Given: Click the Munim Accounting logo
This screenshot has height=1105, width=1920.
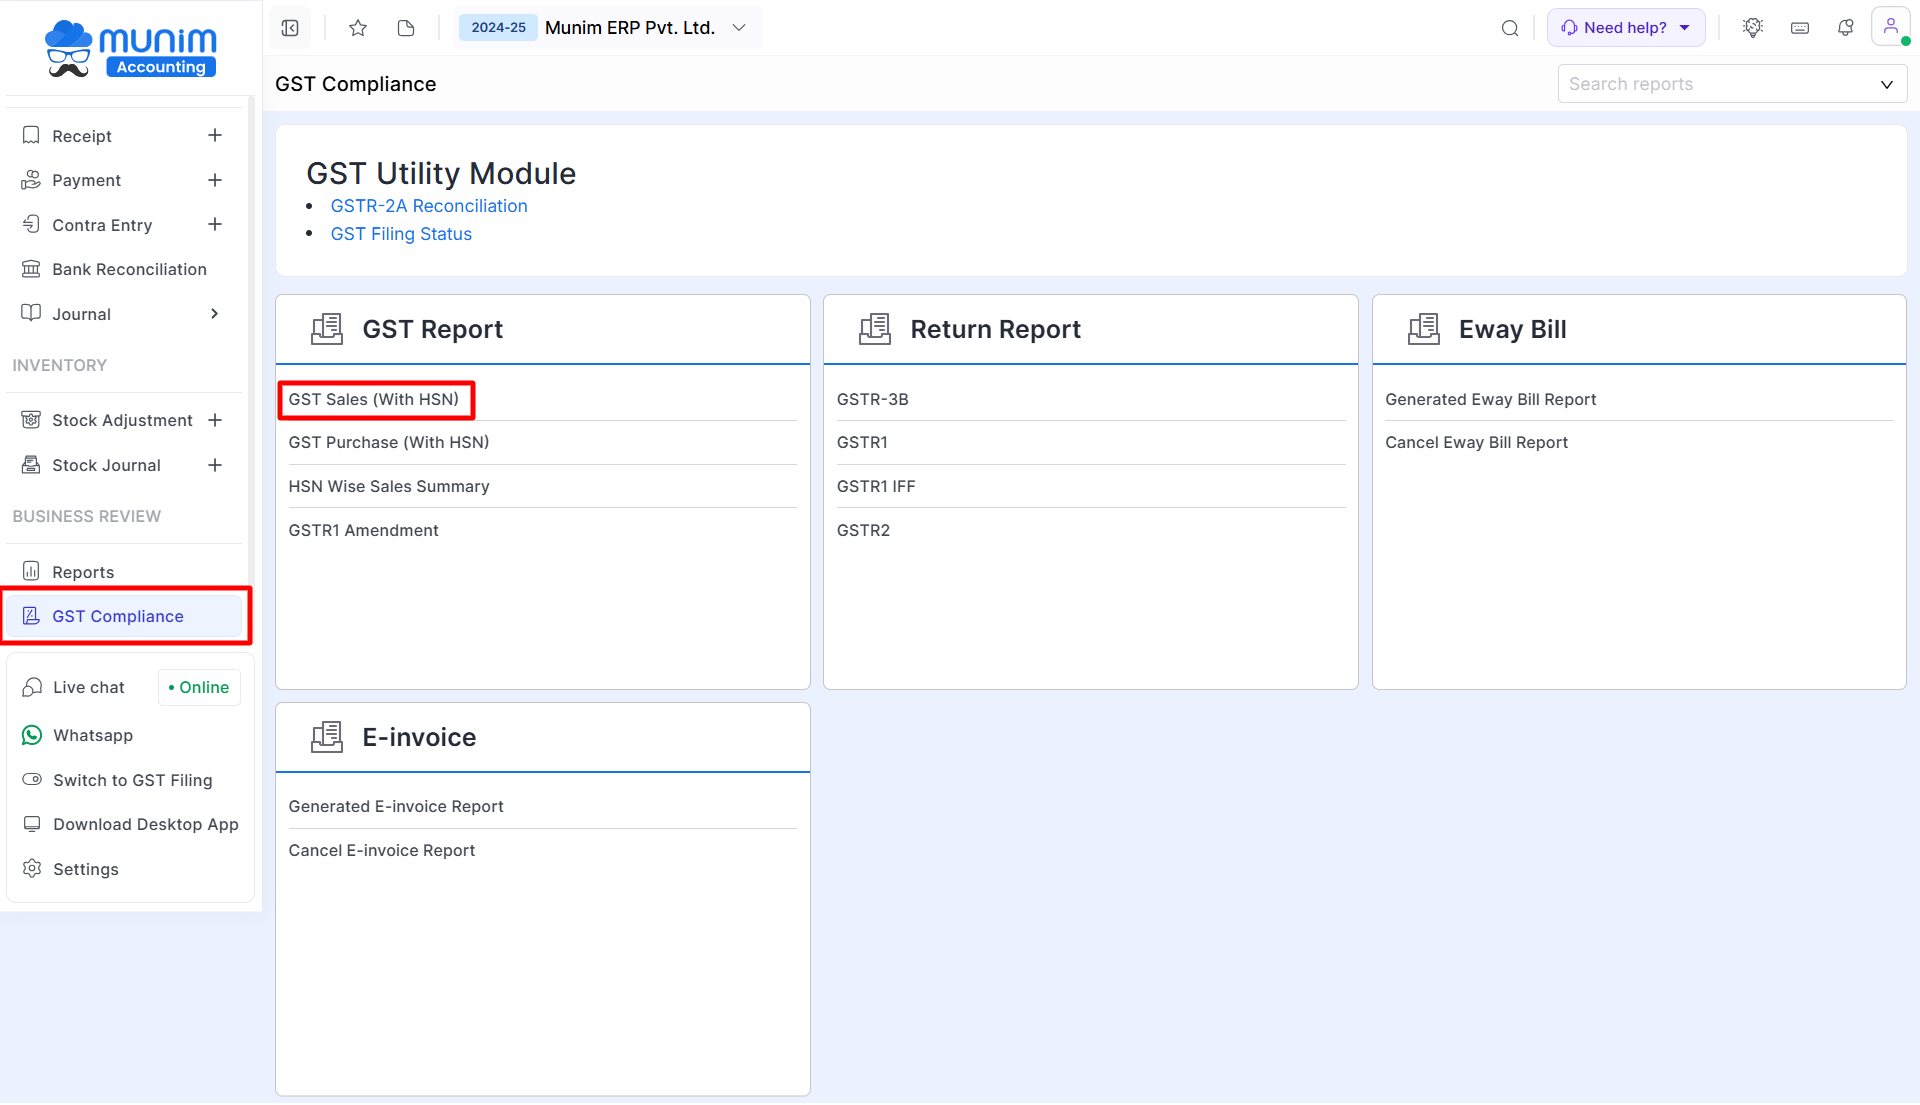Looking at the screenshot, I should (x=131, y=48).
